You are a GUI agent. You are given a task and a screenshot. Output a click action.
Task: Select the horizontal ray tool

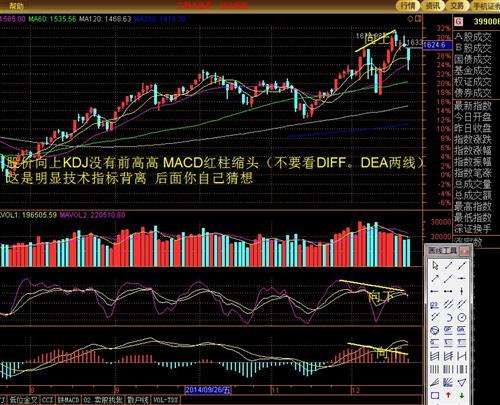click(435, 291)
